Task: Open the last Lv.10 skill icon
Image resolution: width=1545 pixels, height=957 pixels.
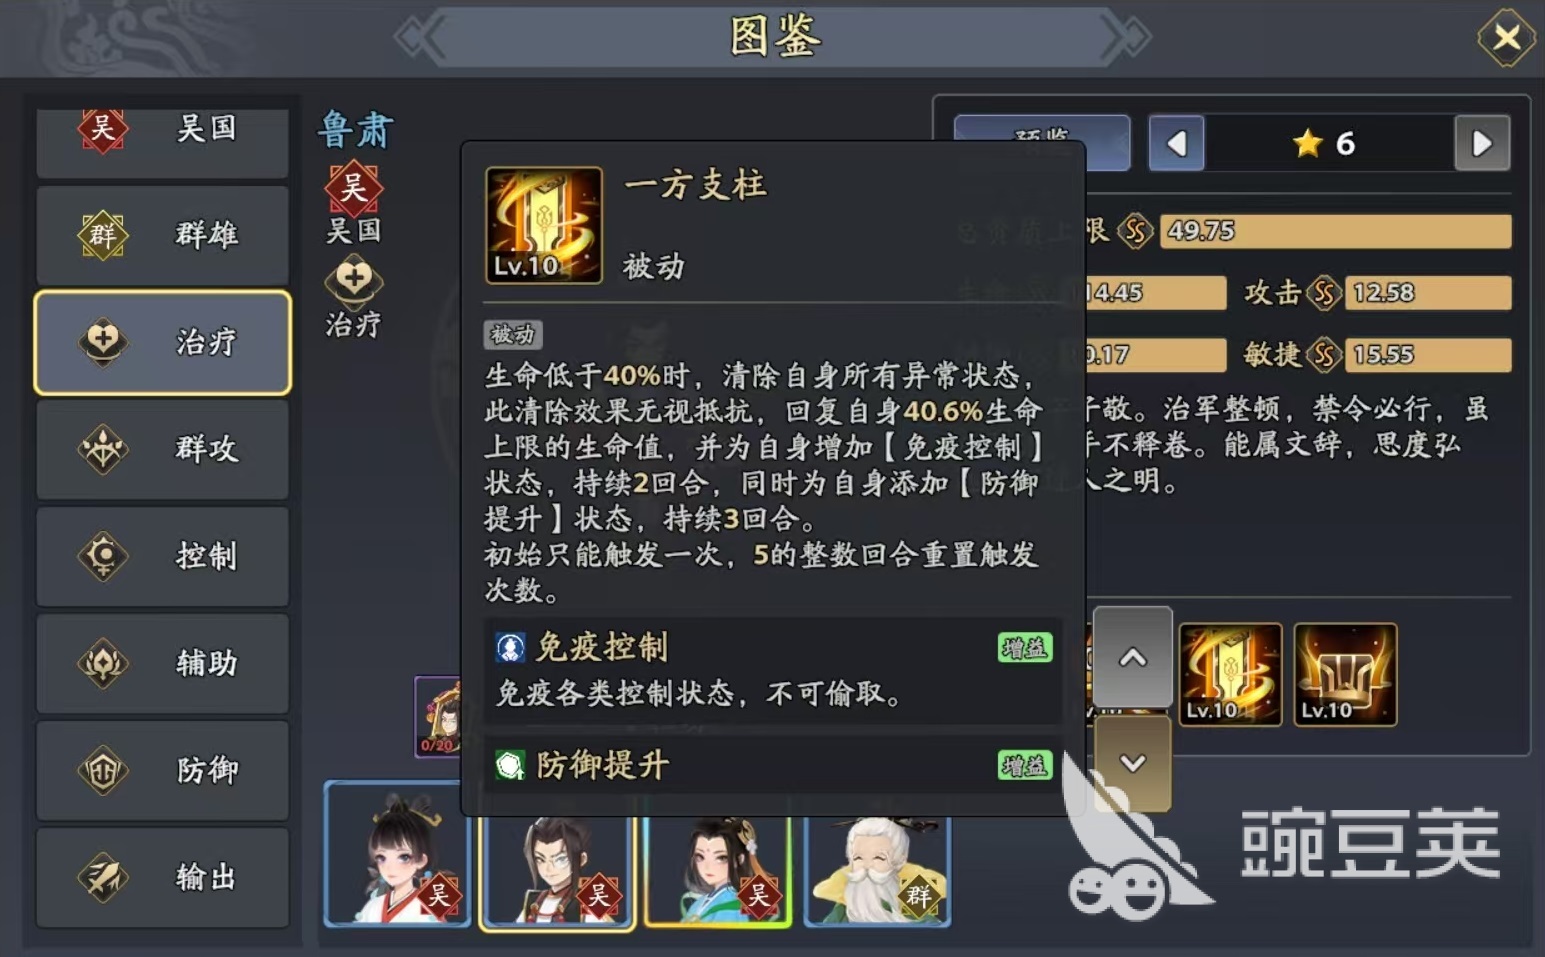Action: (x=1345, y=674)
